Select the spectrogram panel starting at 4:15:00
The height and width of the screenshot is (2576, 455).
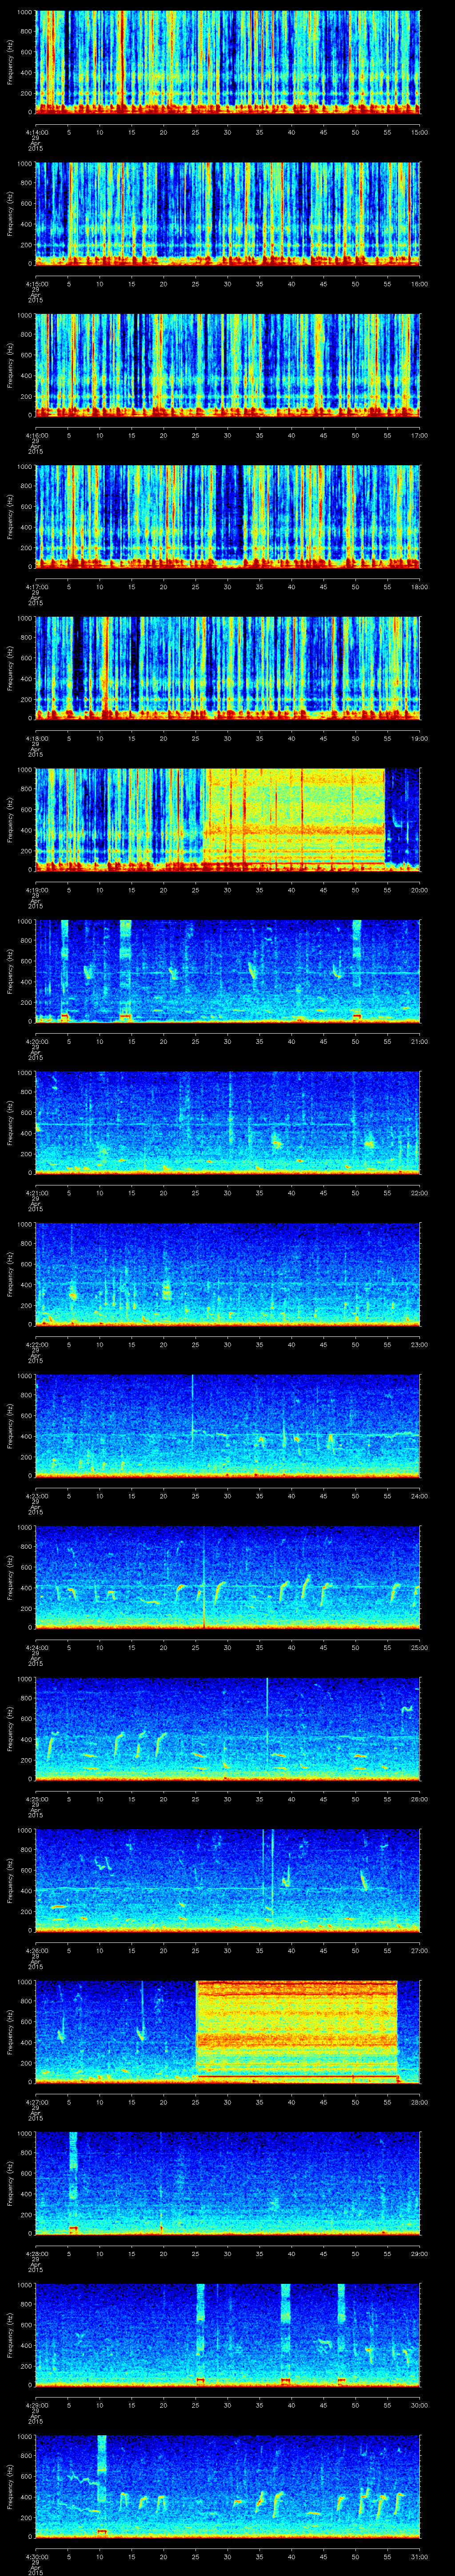click(228, 214)
